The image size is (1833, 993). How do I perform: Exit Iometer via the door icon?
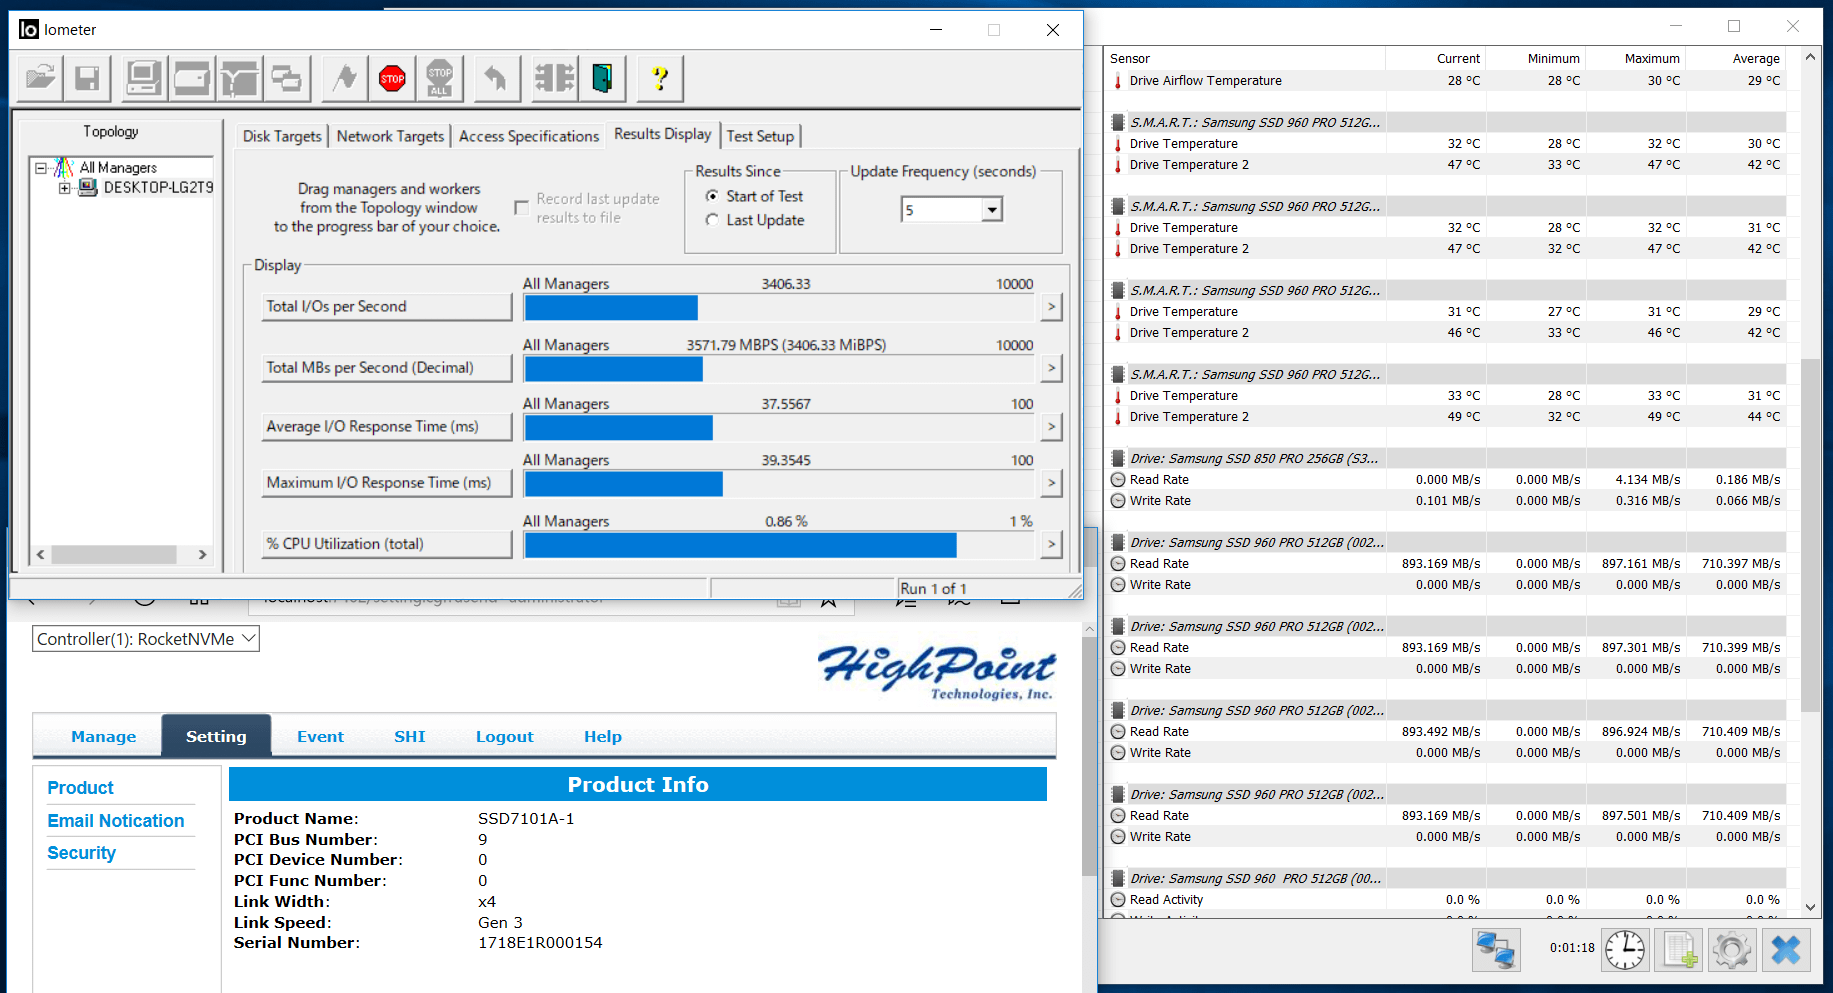pyautogui.click(x=602, y=78)
